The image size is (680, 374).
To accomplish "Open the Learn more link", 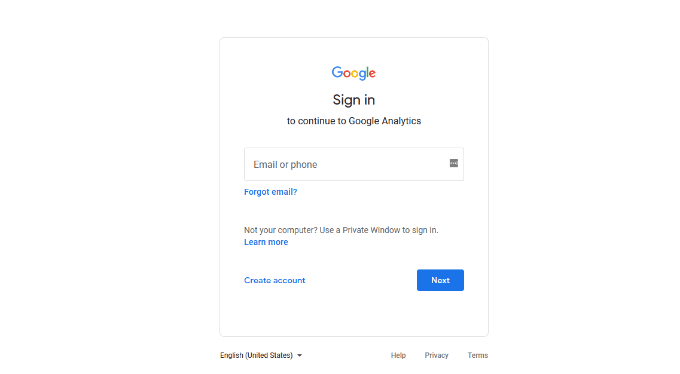I will coord(266,242).
